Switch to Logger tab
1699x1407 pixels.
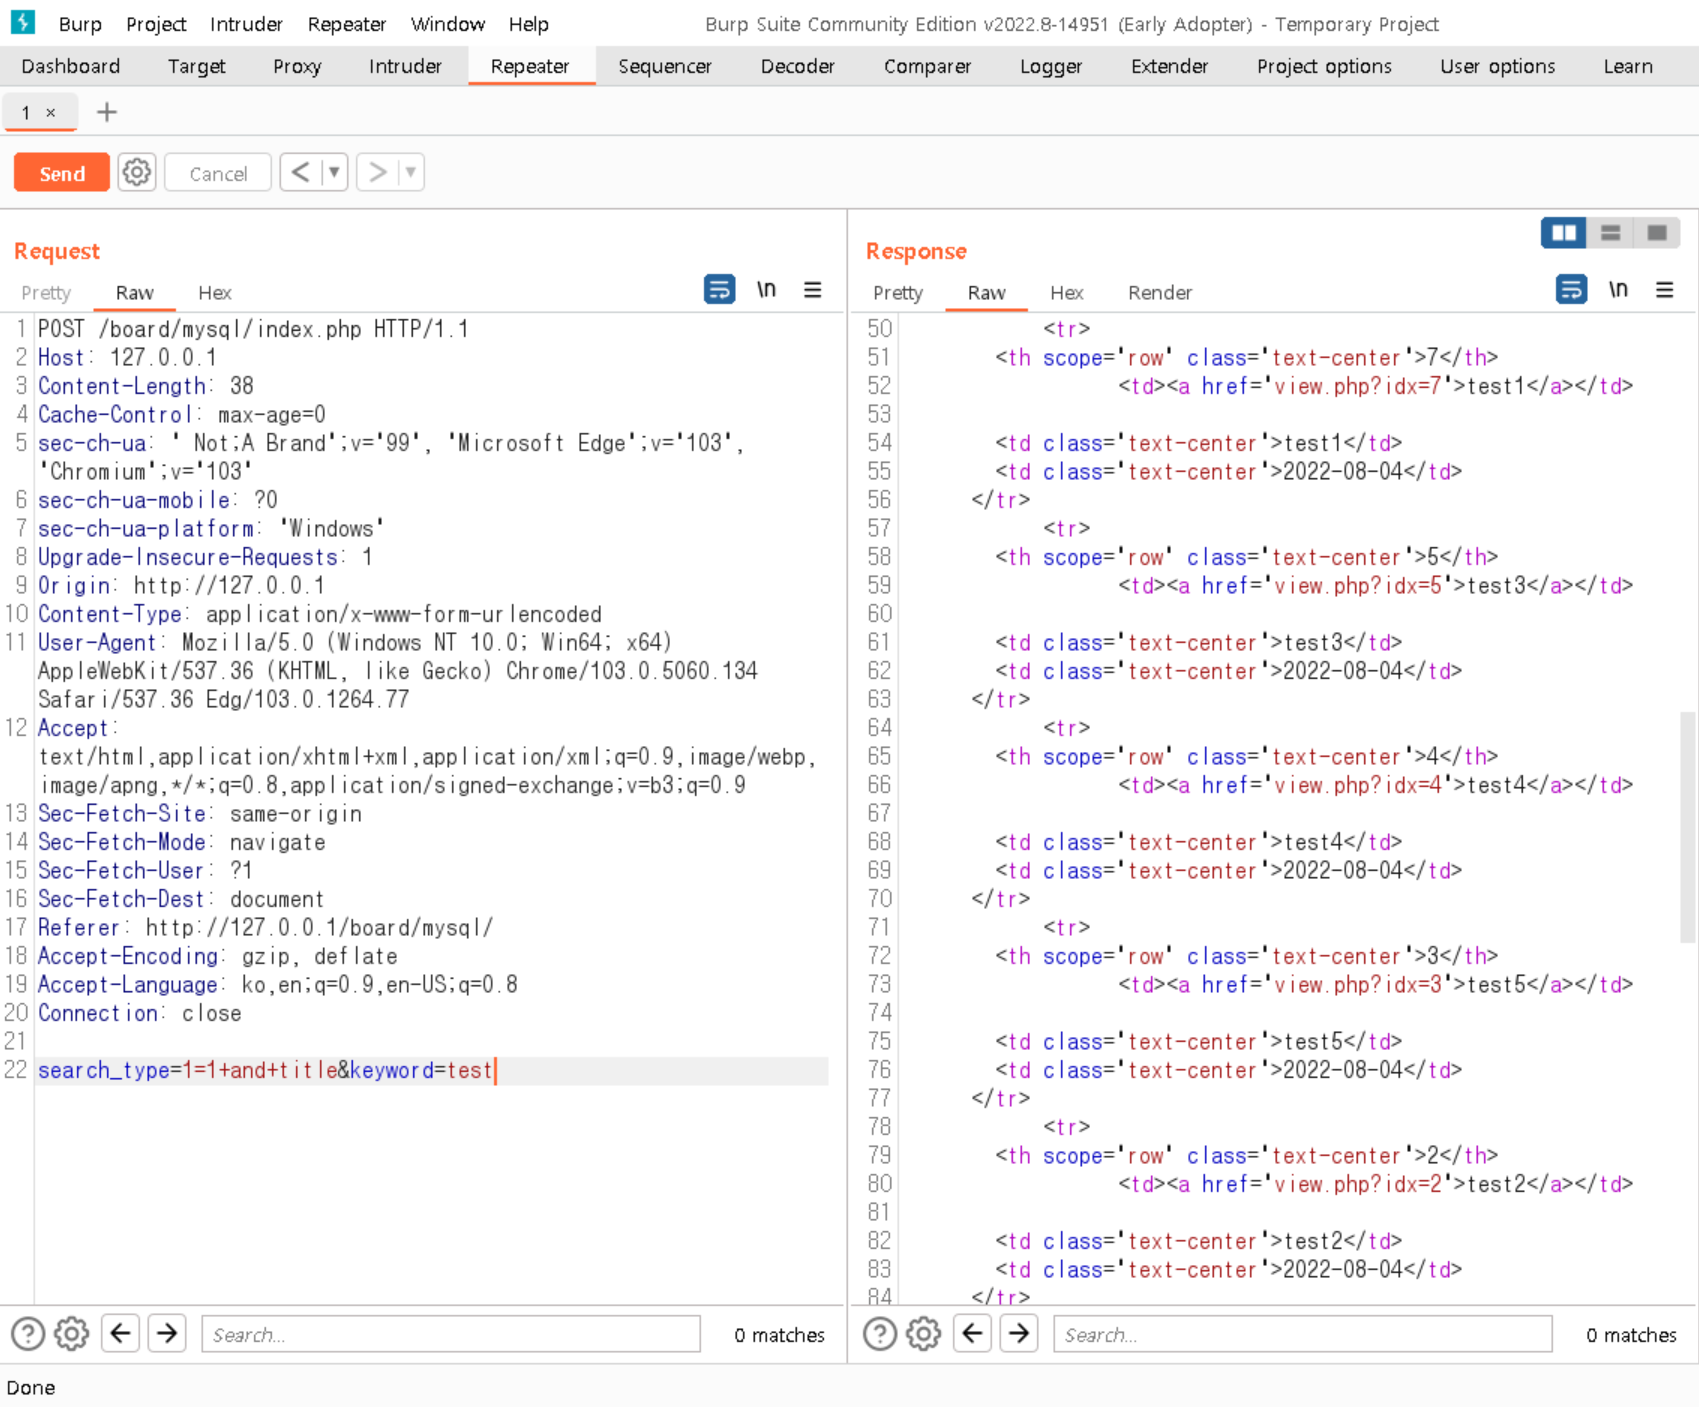[x=1051, y=66]
